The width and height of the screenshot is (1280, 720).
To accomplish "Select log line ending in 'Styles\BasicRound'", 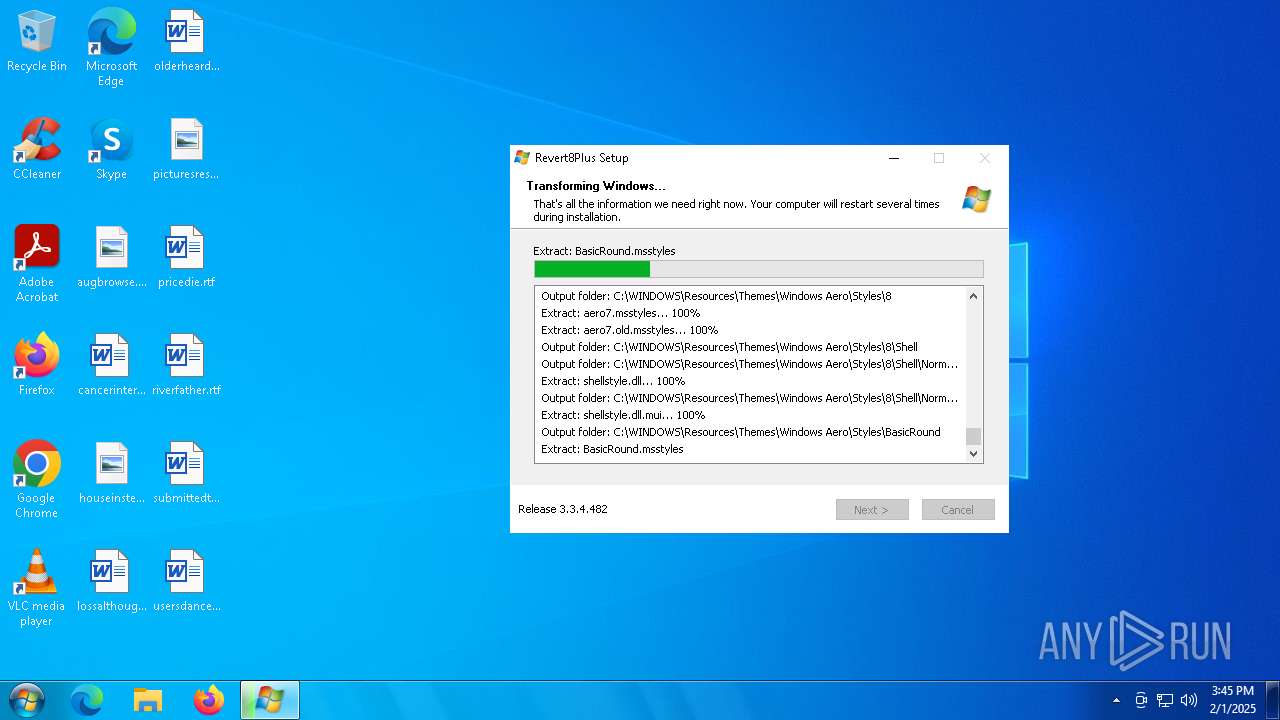I will point(741,432).
